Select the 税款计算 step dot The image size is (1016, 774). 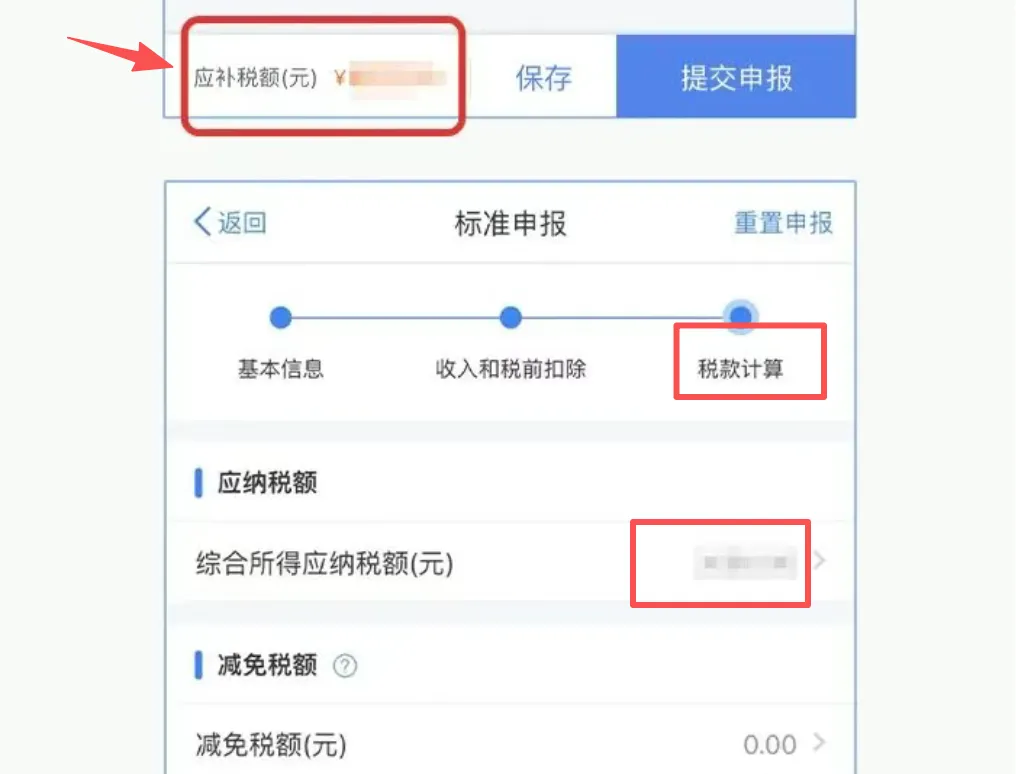click(740, 315)
